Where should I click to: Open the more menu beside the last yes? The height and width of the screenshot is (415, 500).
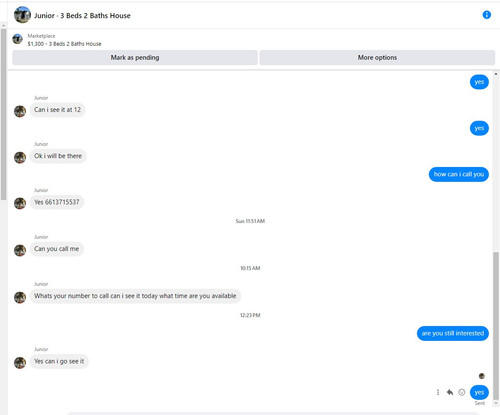438,392
